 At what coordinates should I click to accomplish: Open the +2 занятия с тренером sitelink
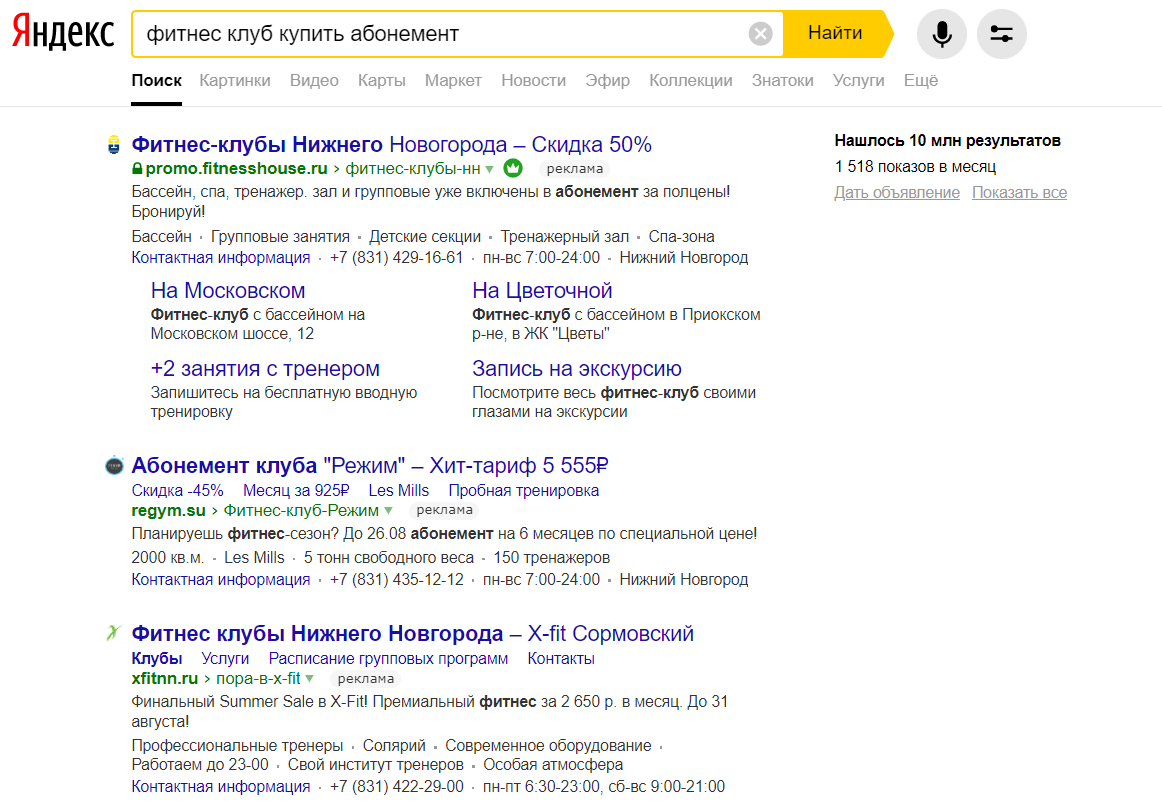coord(265,368)
